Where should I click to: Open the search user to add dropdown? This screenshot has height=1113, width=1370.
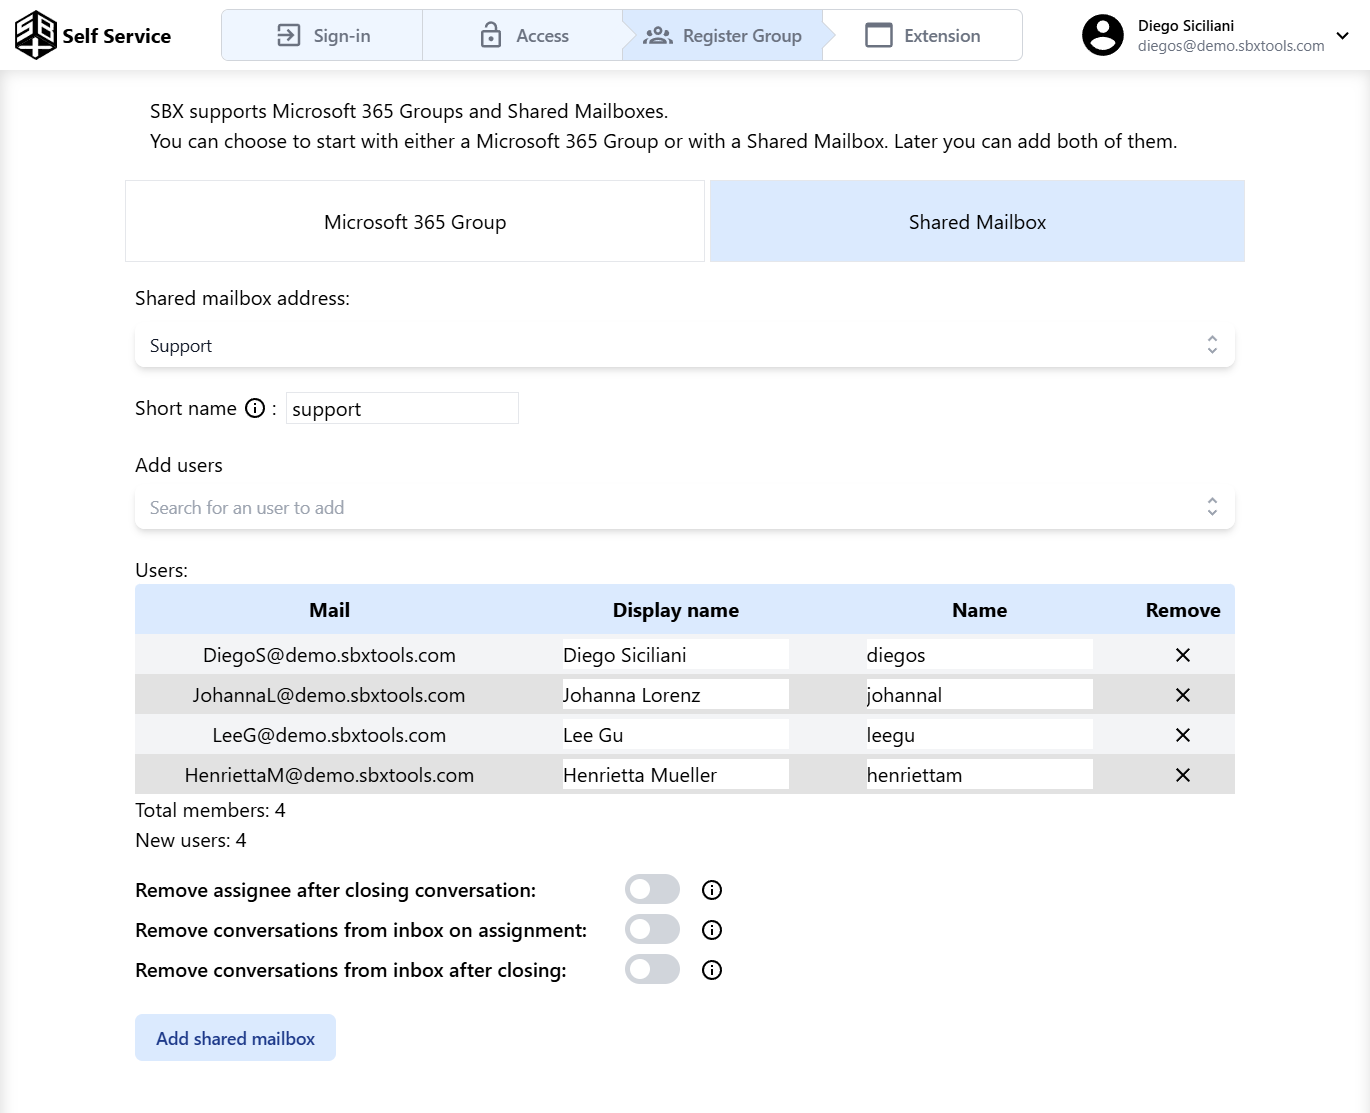685,508
